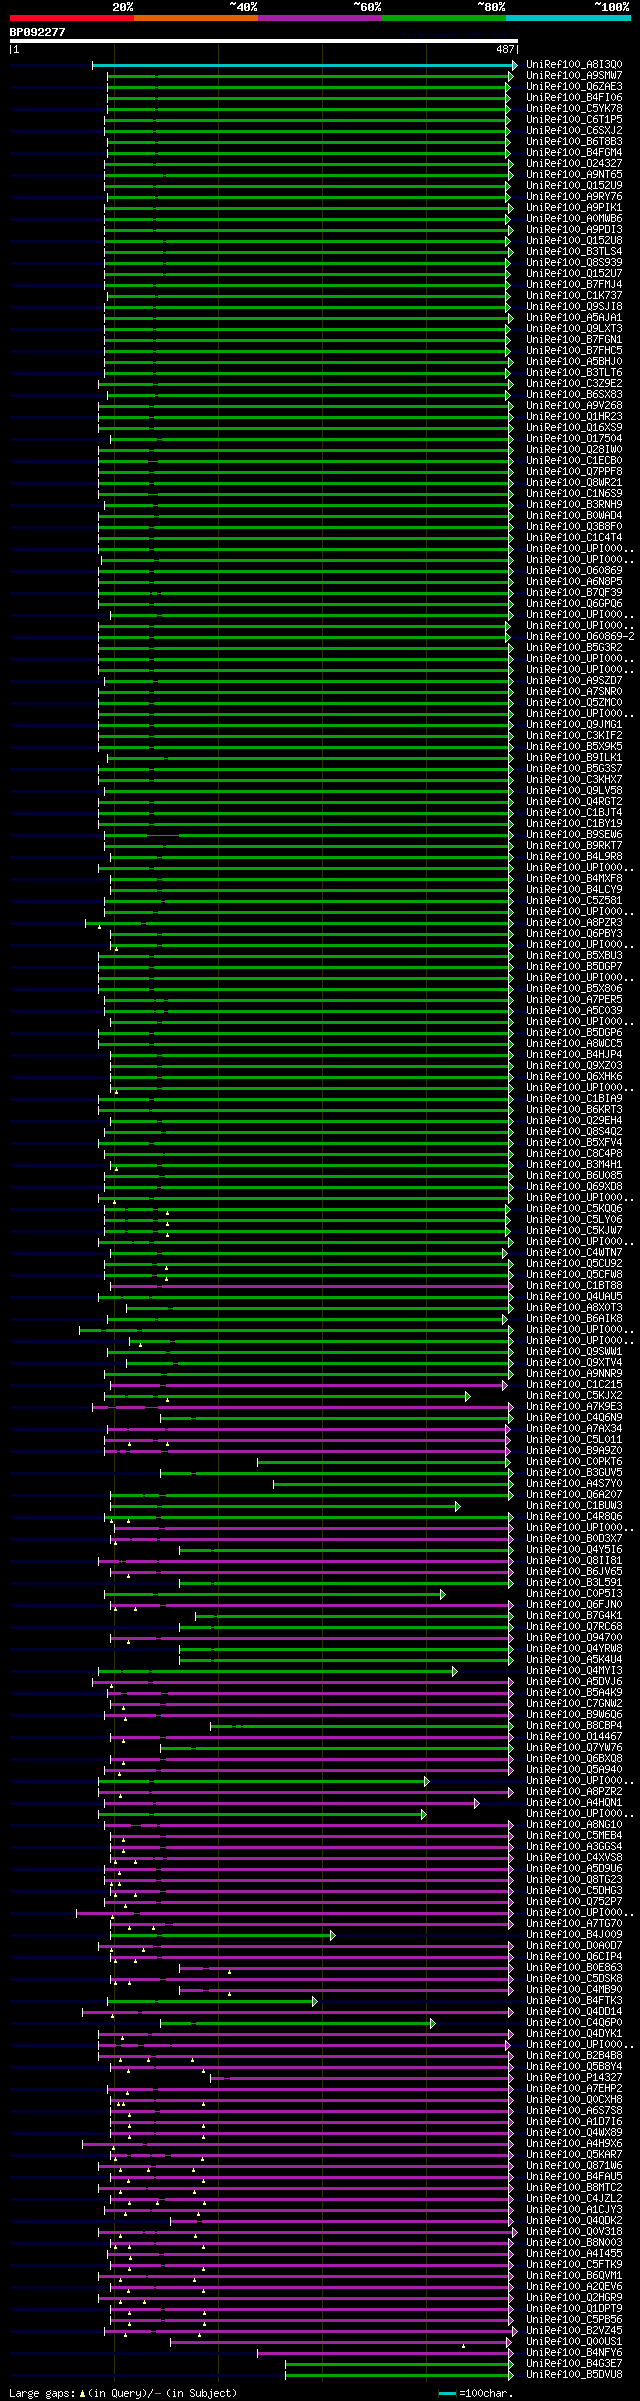Viewport: 640px width, 2401px height.
Task: Select label UniRef100_B6AIK8
Action: (x=574, y=1319)
